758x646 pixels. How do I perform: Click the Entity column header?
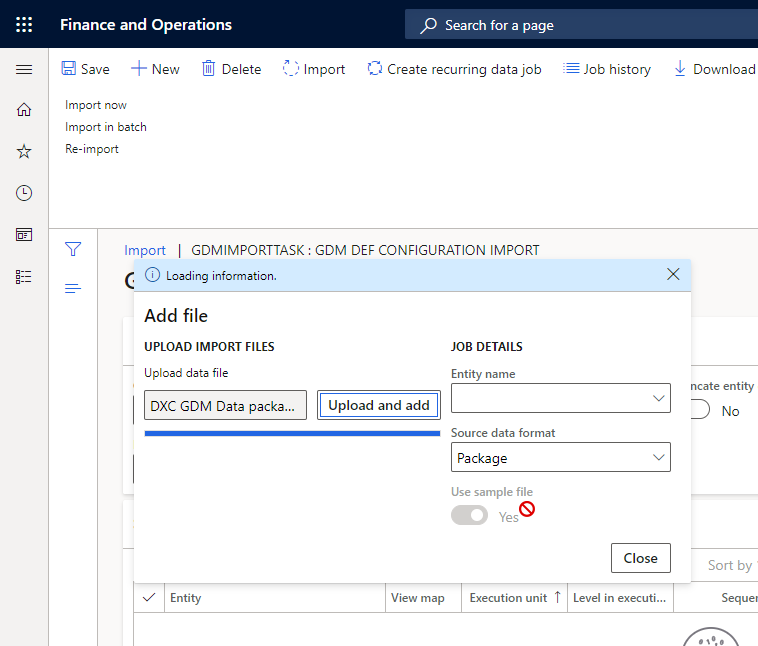coord(275,598)
